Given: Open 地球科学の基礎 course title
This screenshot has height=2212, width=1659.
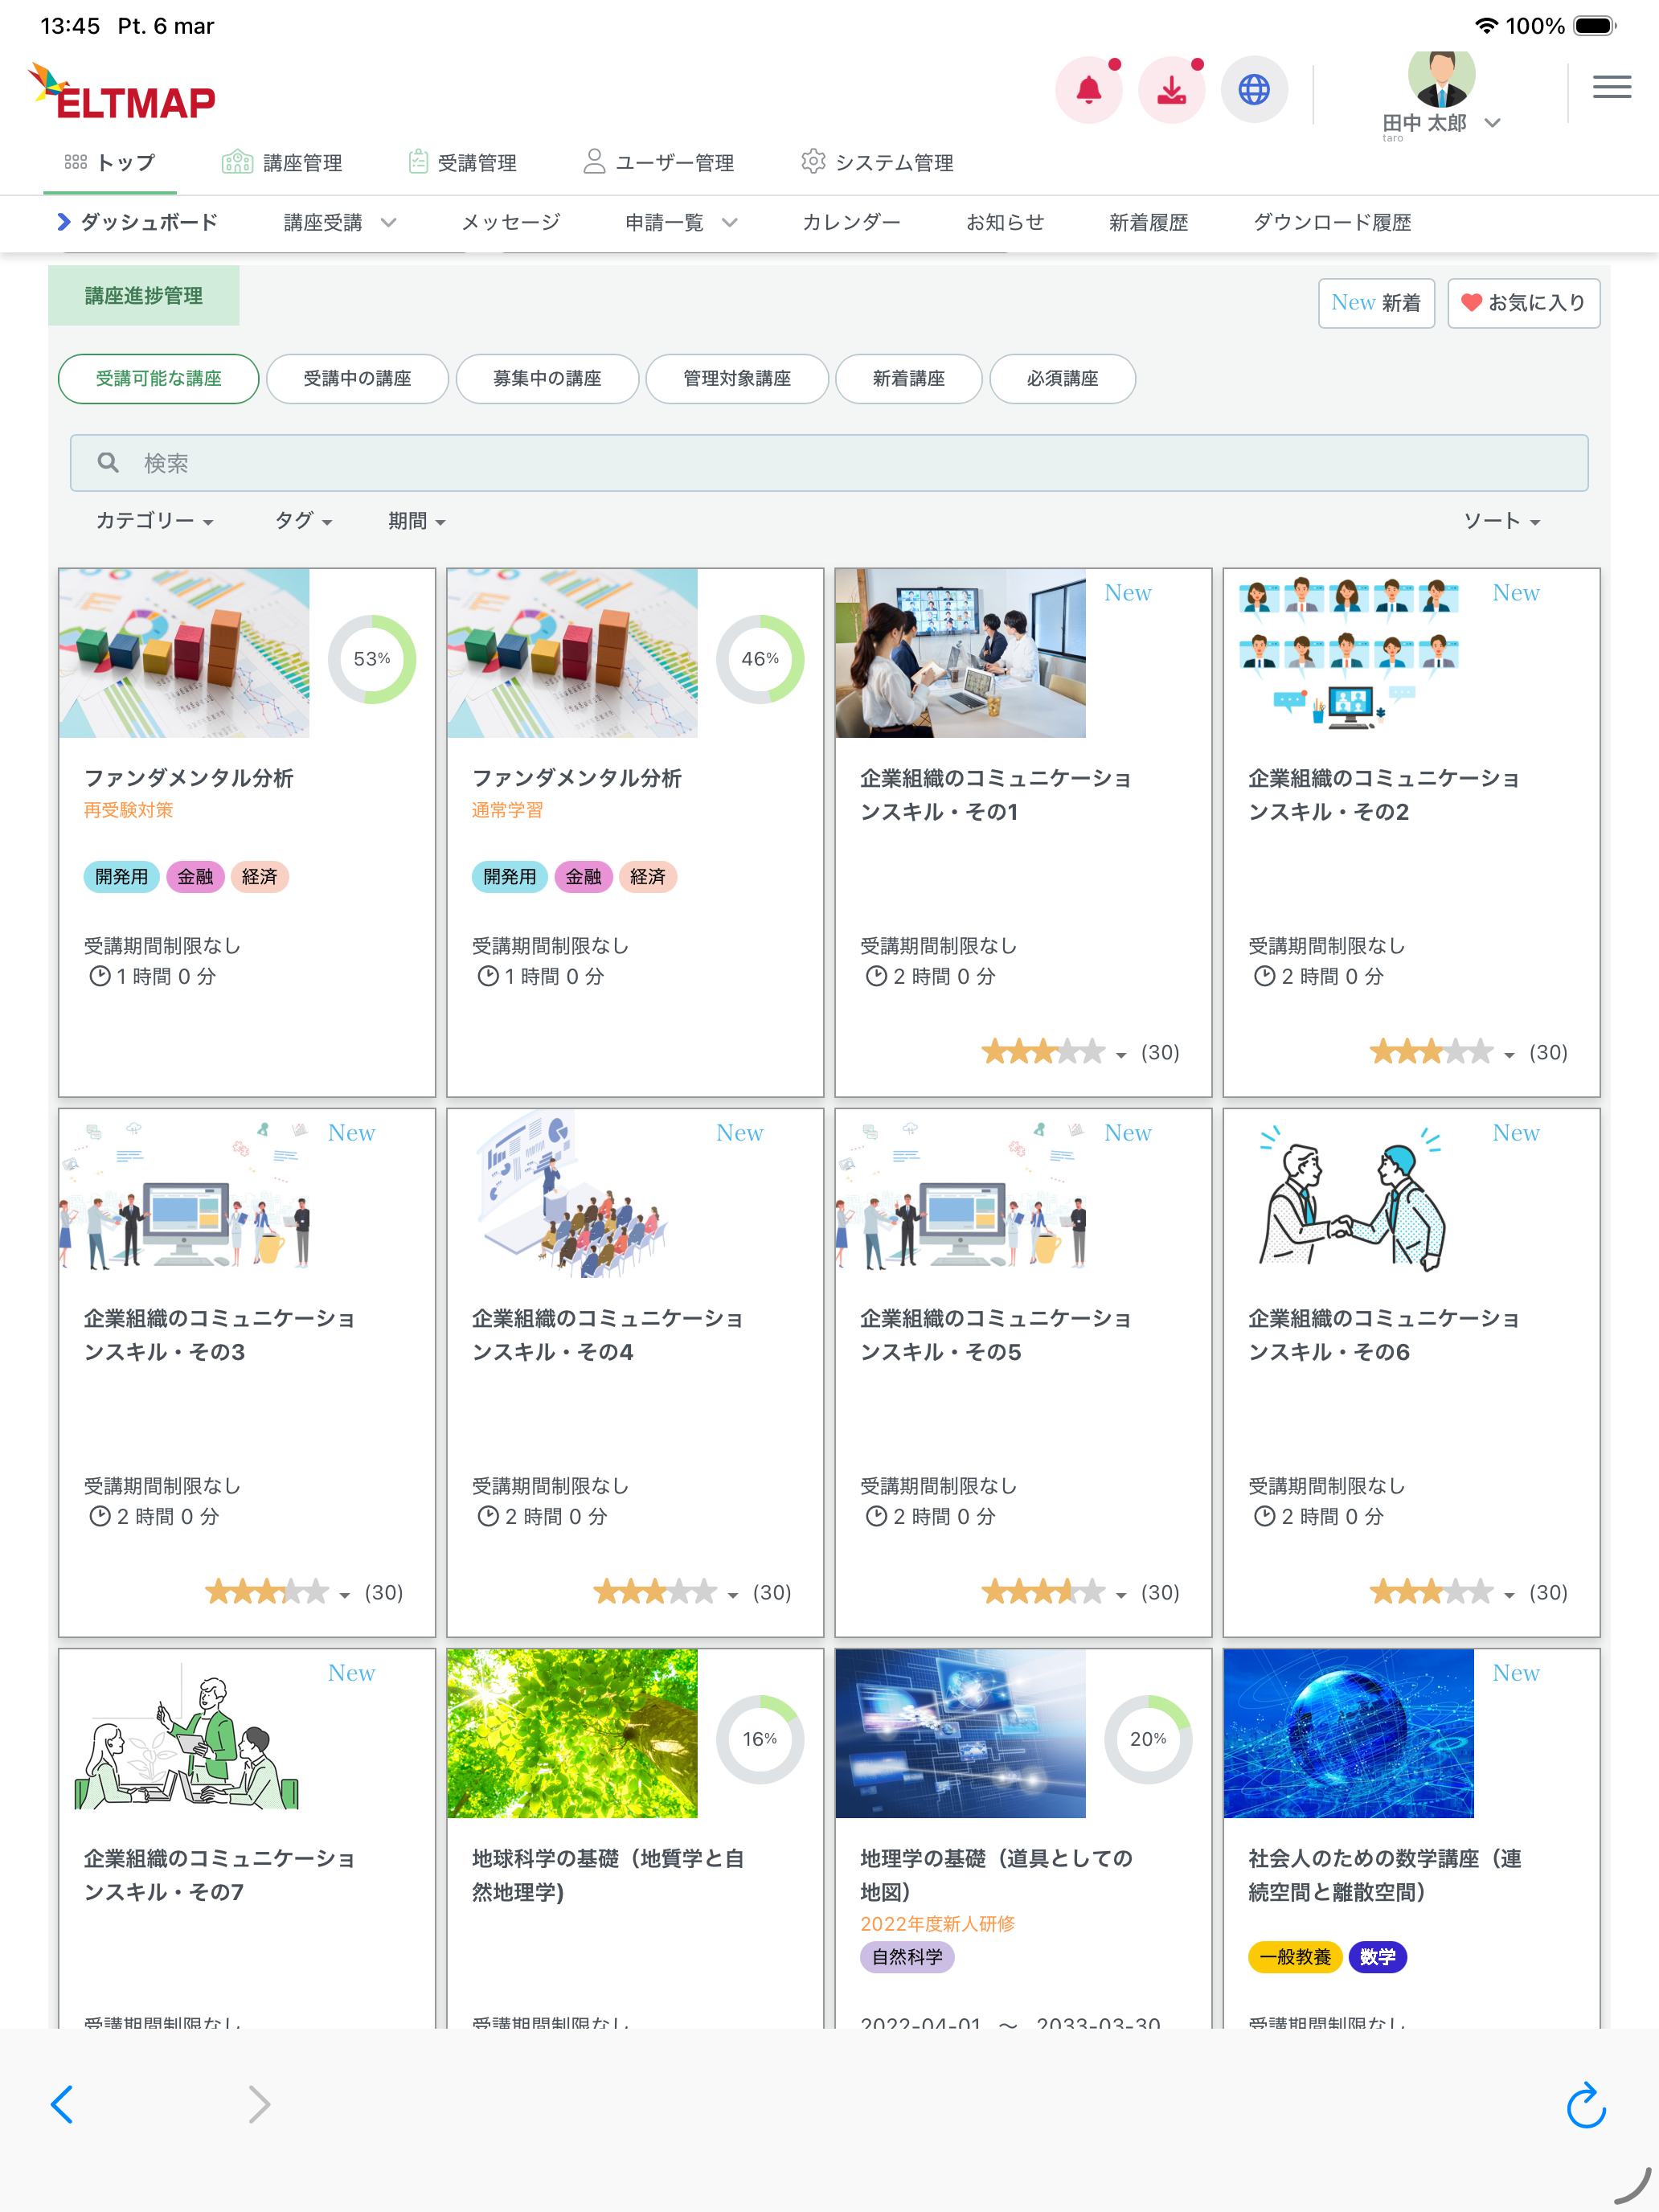Looking at the screenshot, I should (608, 1874).
